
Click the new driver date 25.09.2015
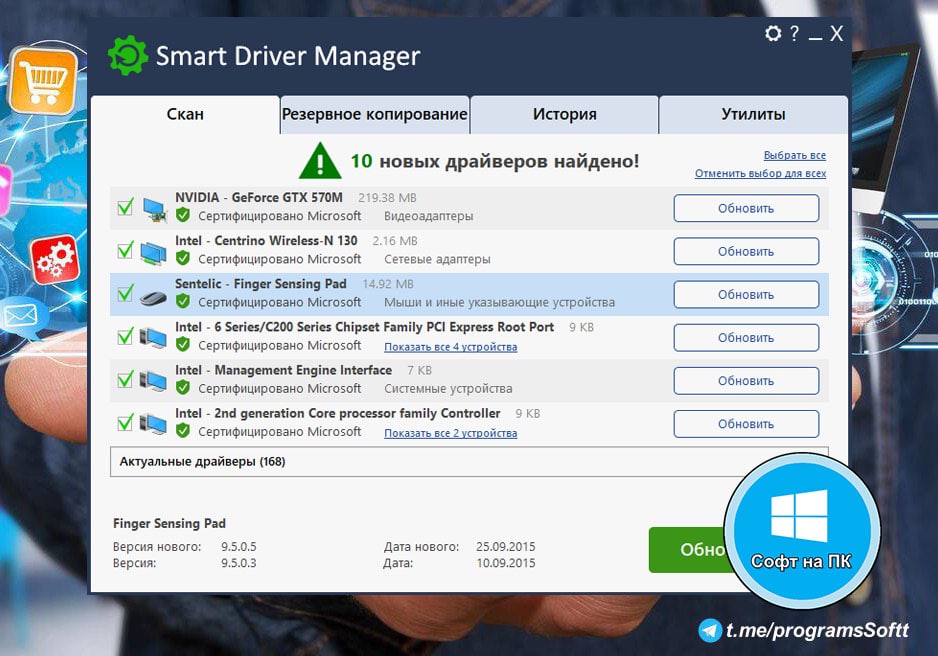click(x=505, y=547)
